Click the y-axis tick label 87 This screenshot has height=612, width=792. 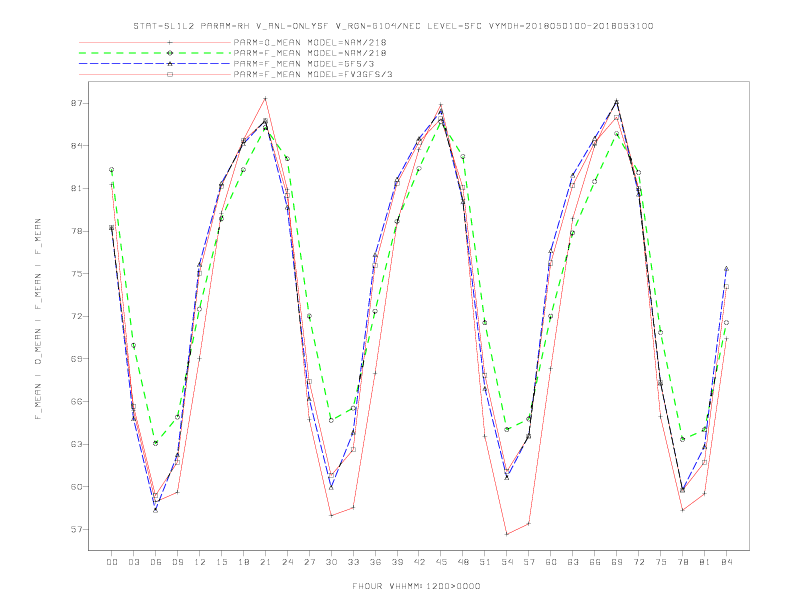75,103
